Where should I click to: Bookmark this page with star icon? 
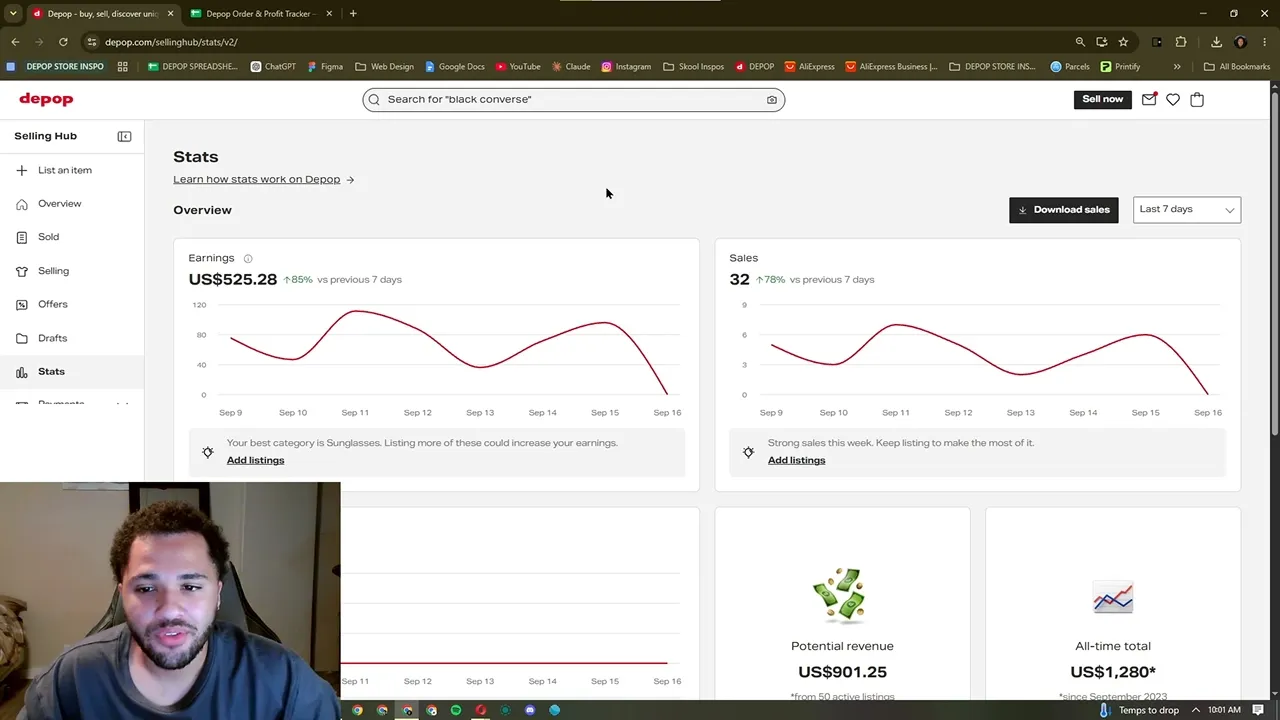coord(1123,42)
